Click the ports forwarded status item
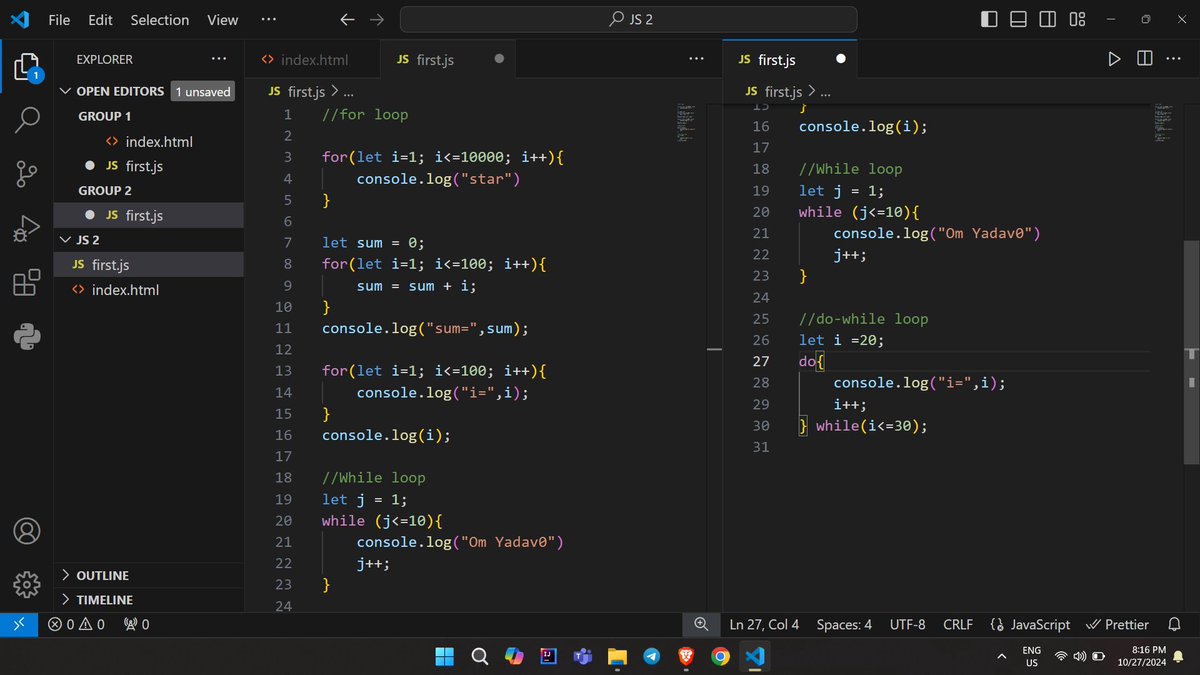 [x=137, y=625]
